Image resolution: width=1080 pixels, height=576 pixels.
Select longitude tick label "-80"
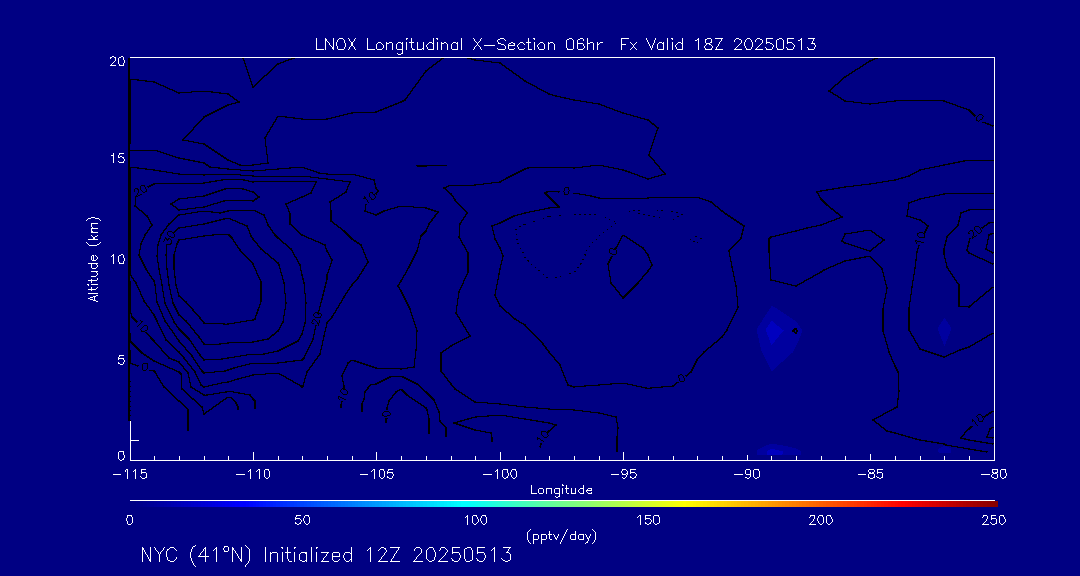tap(993, 476)
